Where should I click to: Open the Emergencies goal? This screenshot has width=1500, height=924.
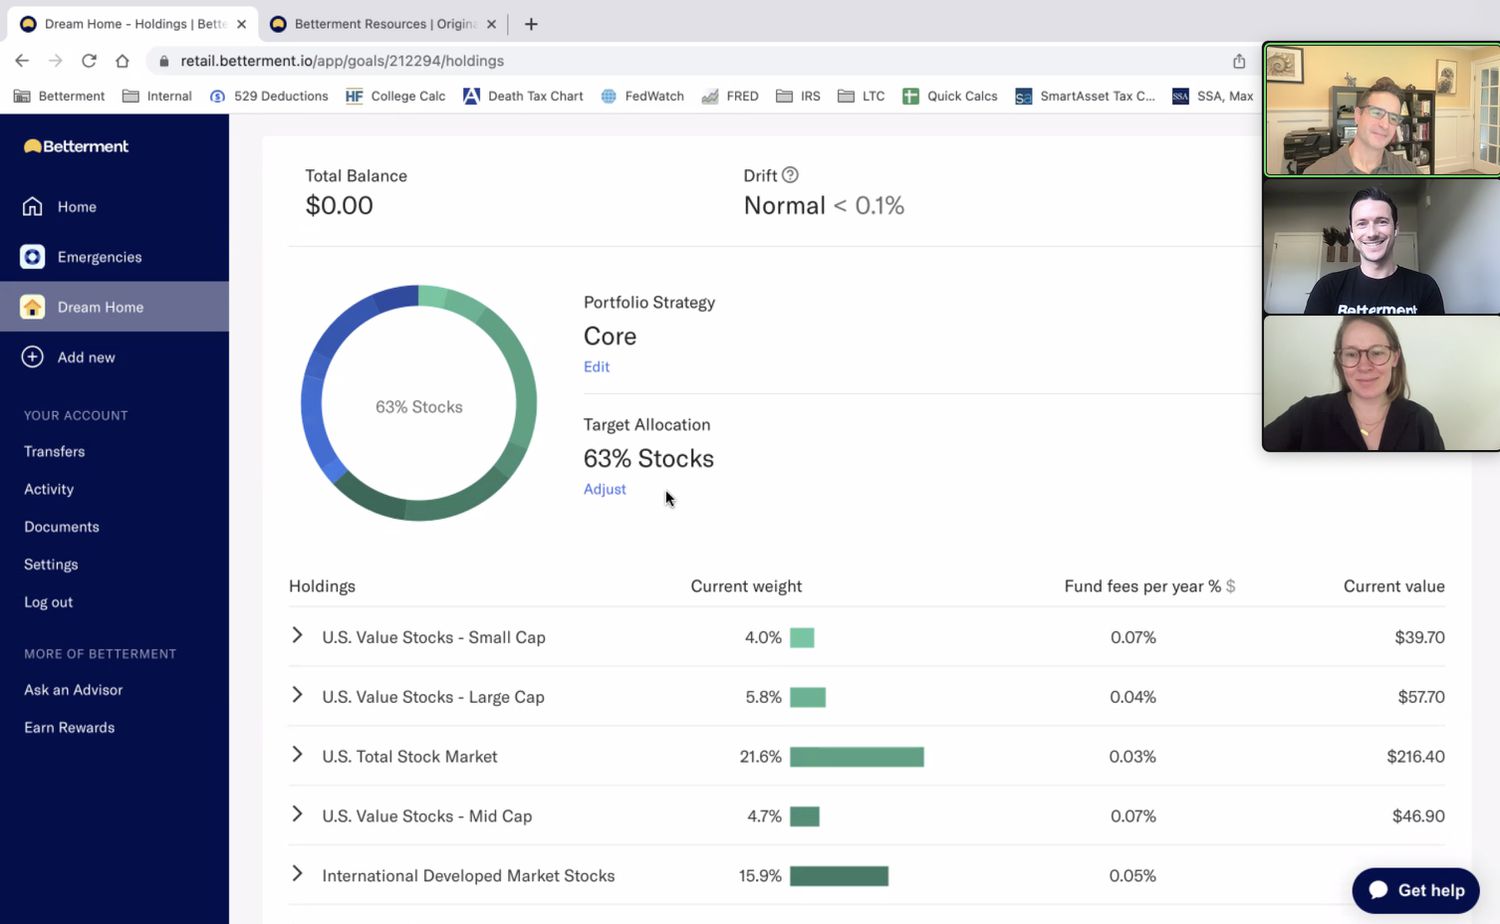(x=99, y=257)
